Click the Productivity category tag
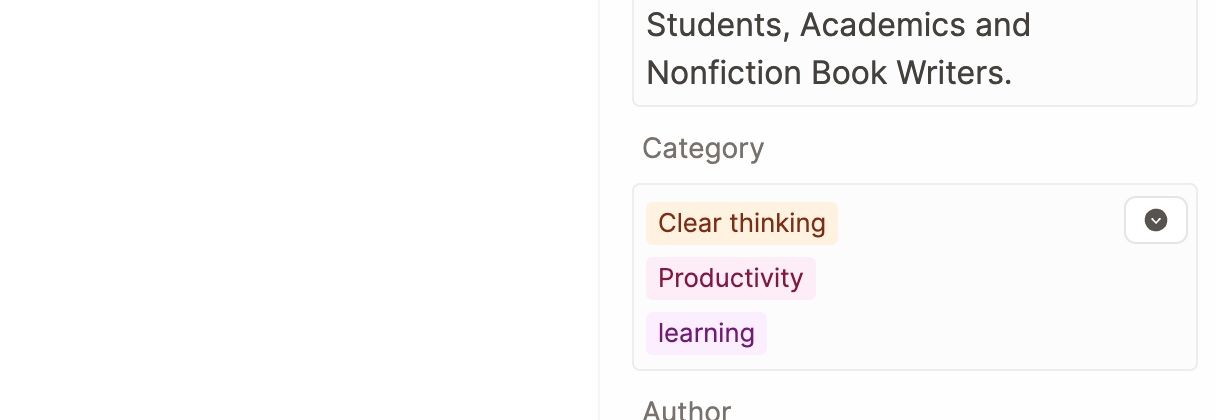This screenshot has width=1216, height=420. [730, 278]
